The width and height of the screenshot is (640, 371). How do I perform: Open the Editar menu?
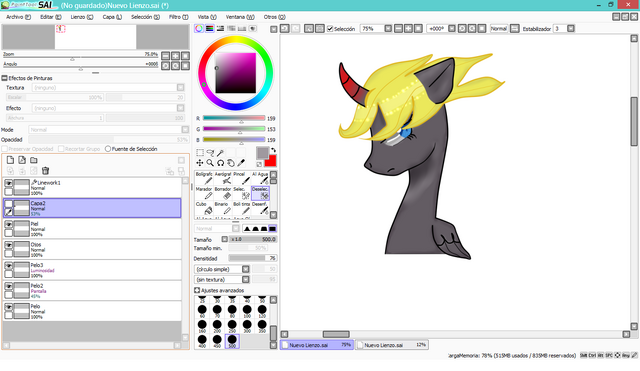[x=51, y=17]
